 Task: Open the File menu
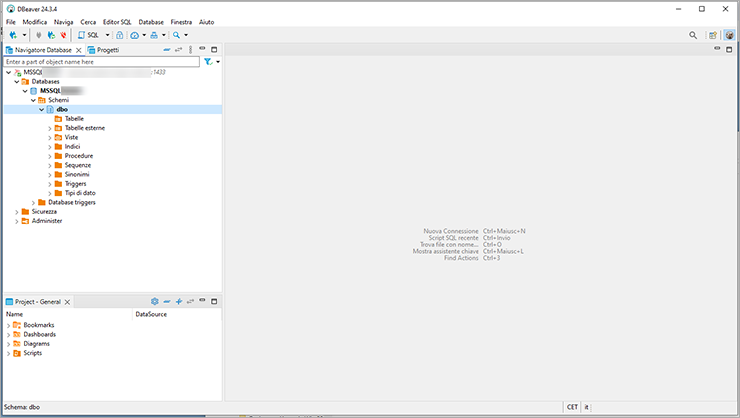pos(11,22)
